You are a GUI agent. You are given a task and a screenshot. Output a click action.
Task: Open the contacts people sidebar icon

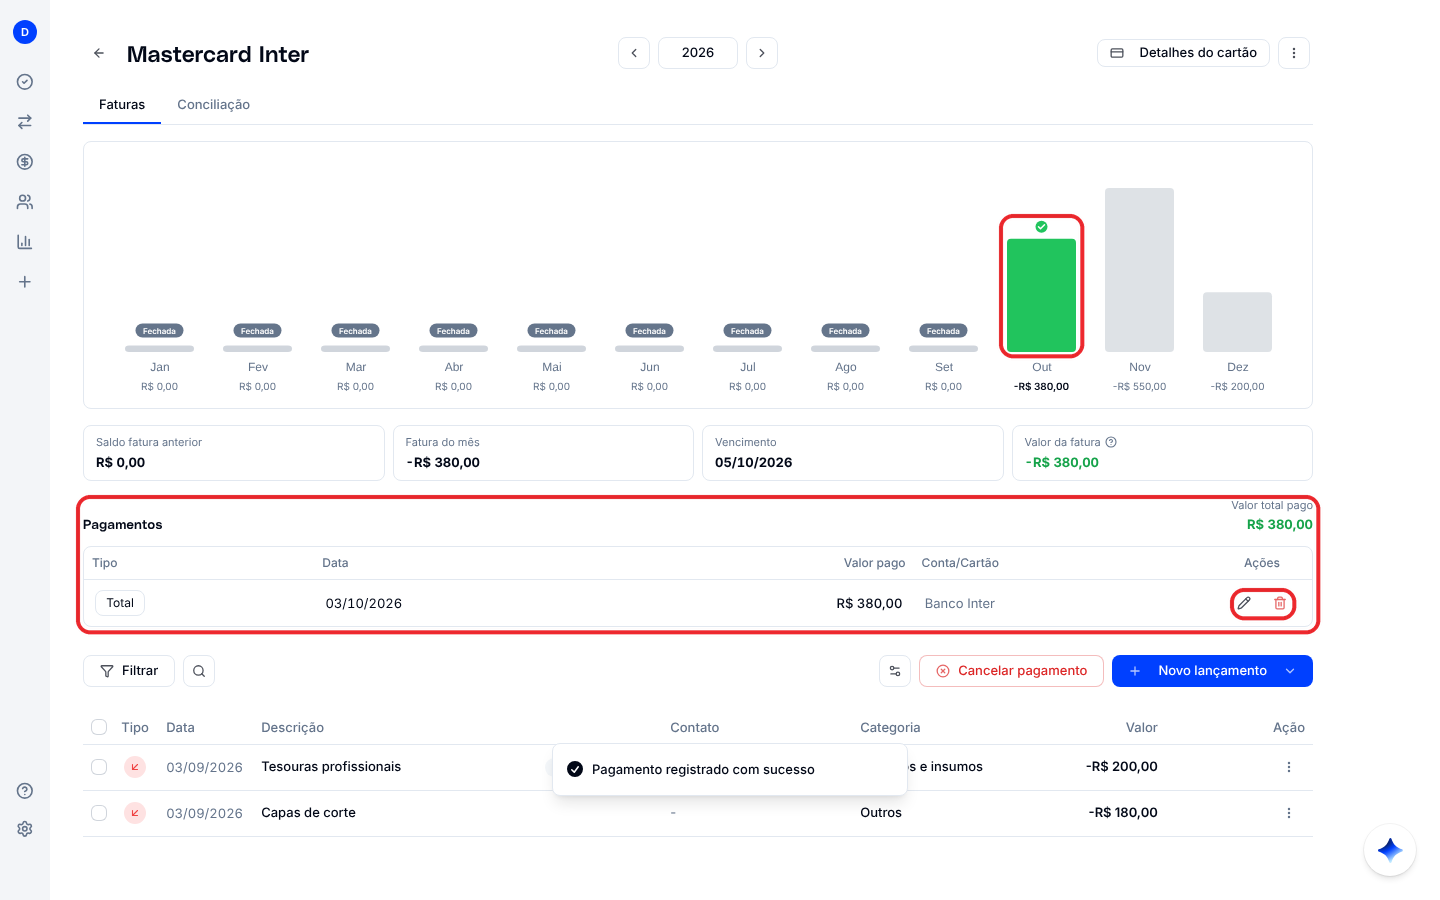click(x=25, y=202)
